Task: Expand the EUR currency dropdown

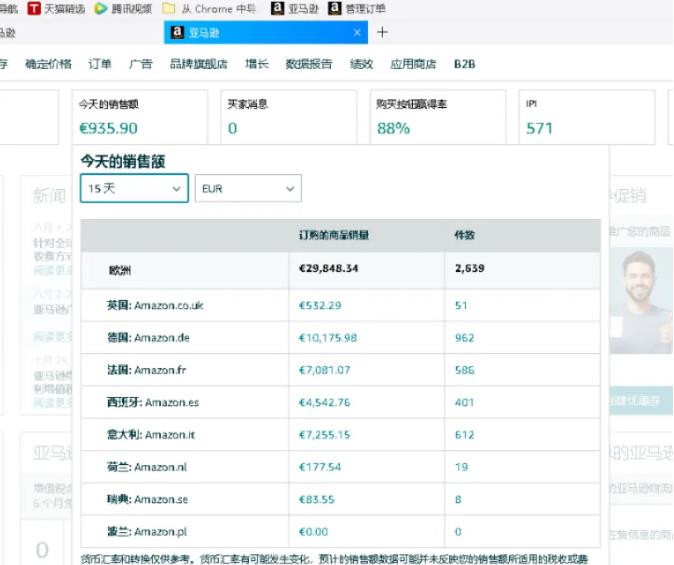Action: pos(248,188)
